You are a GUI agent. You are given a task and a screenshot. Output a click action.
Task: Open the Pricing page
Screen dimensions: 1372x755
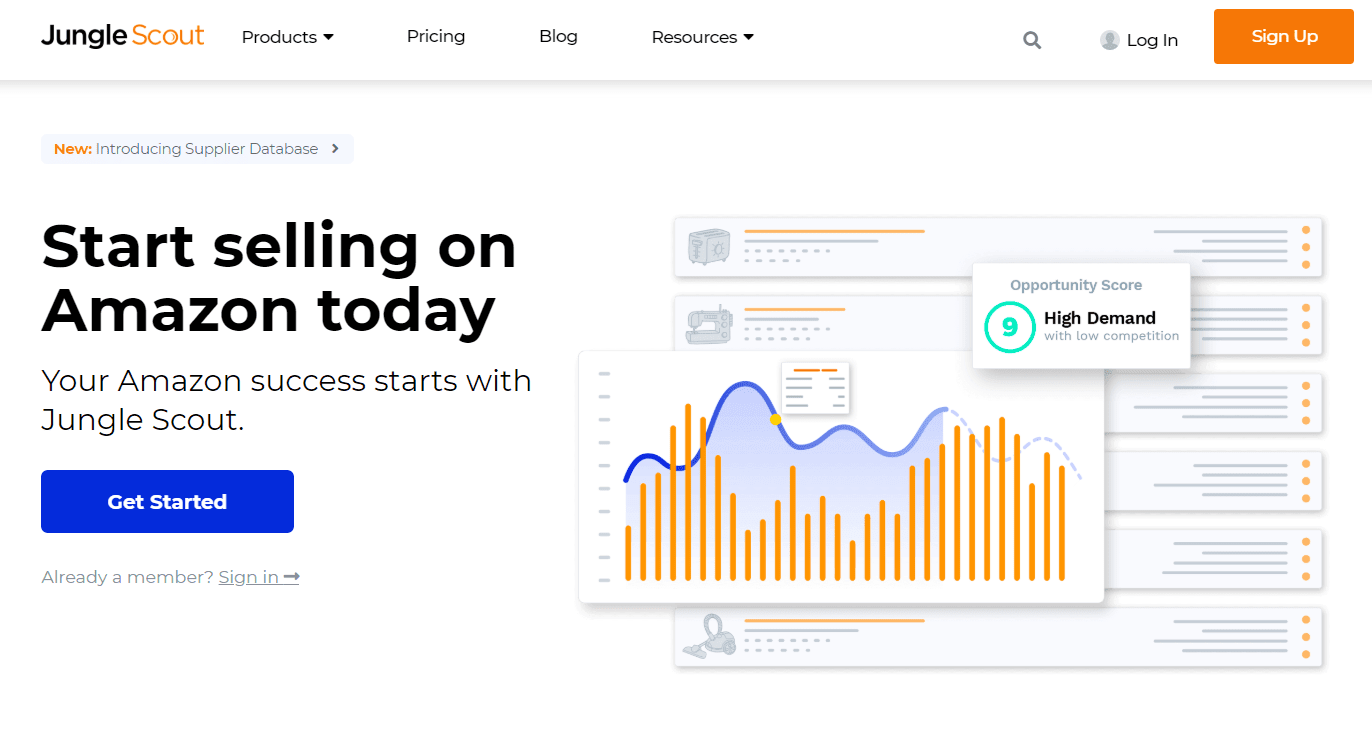tap(436, 36)
